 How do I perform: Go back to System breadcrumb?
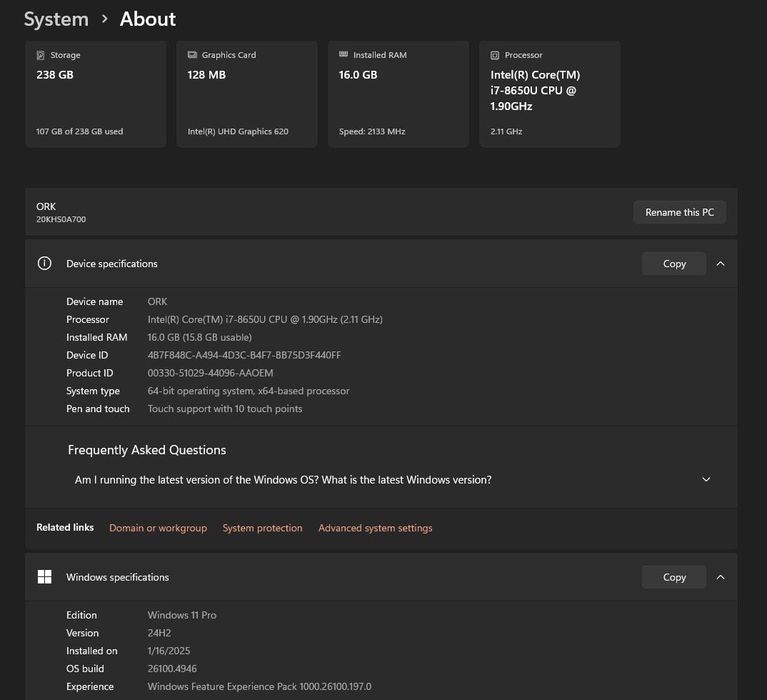(x=56, y=19)
